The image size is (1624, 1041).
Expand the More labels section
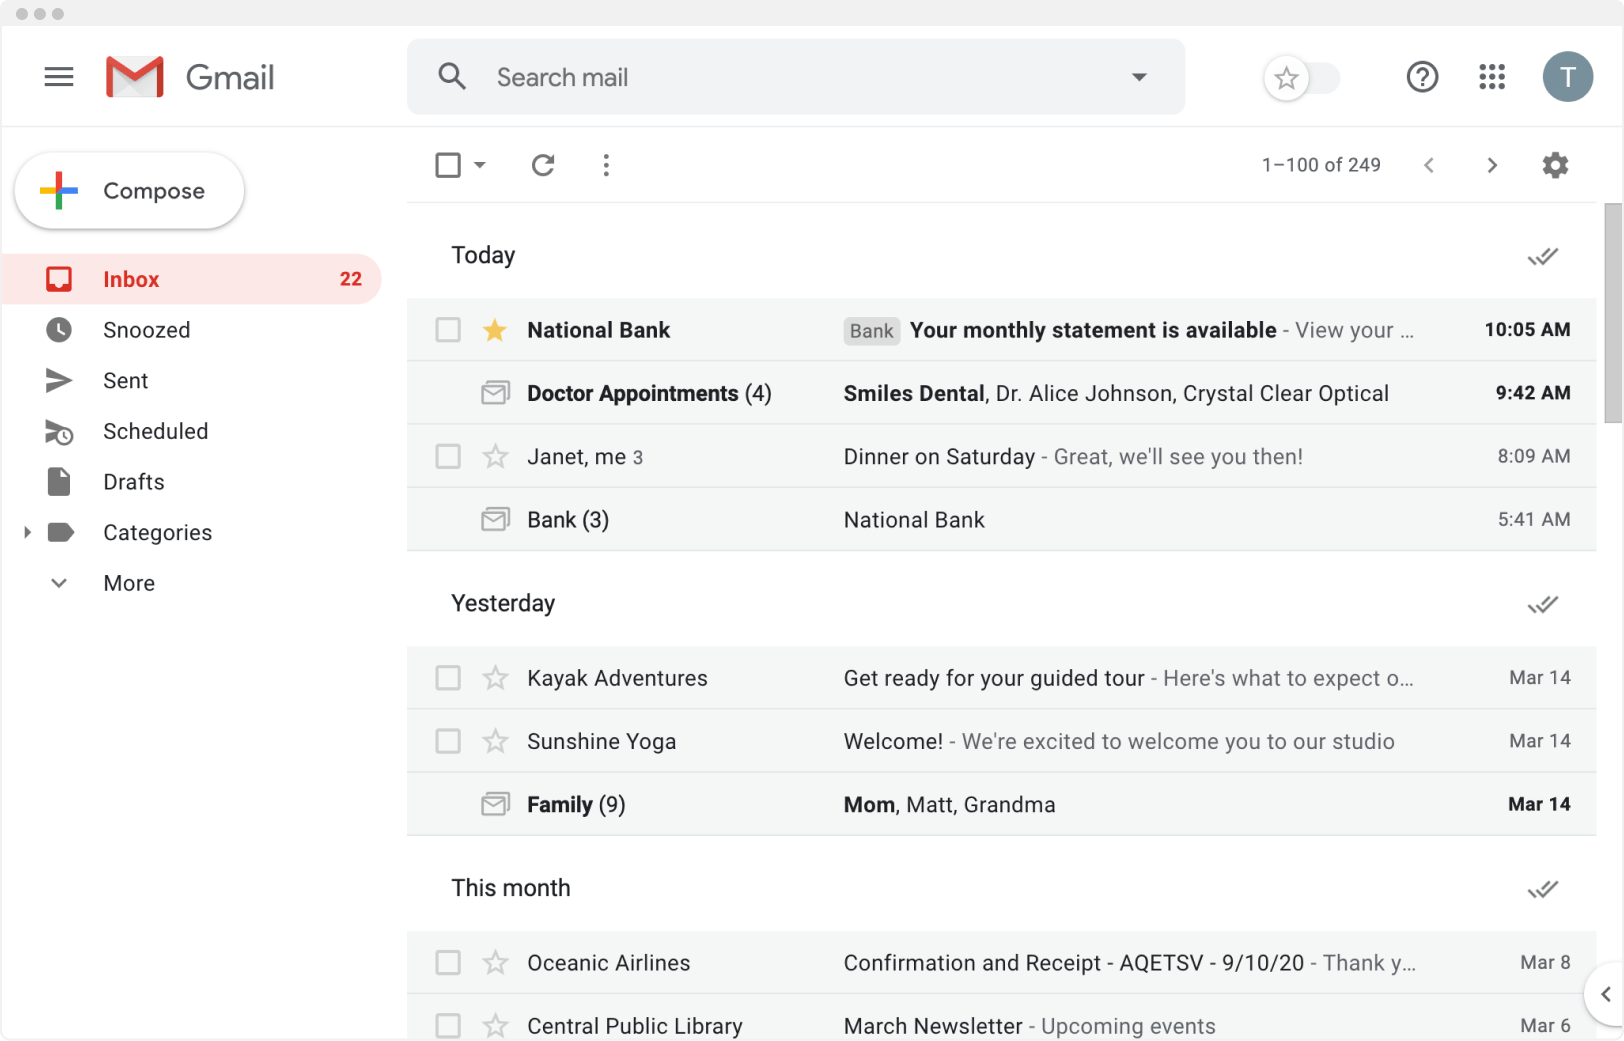(58, 582)
